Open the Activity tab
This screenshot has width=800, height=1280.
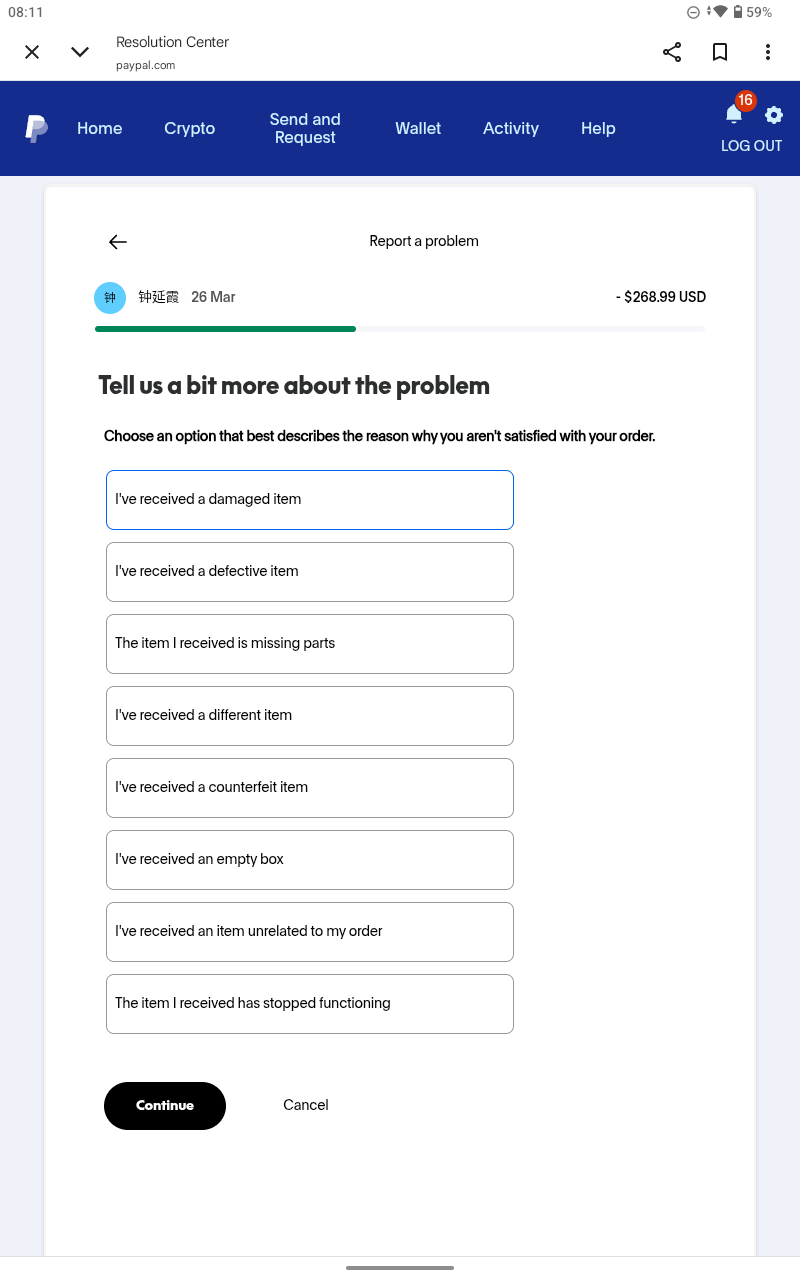511,128
